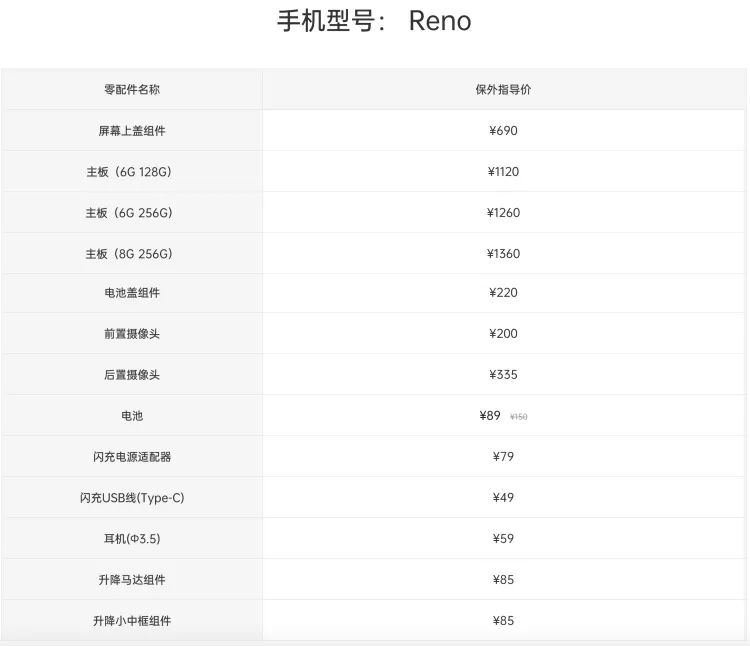The image size is (750, 646).
Task: Click the ¥690 screen assembly price
Action: coord(503,130)
